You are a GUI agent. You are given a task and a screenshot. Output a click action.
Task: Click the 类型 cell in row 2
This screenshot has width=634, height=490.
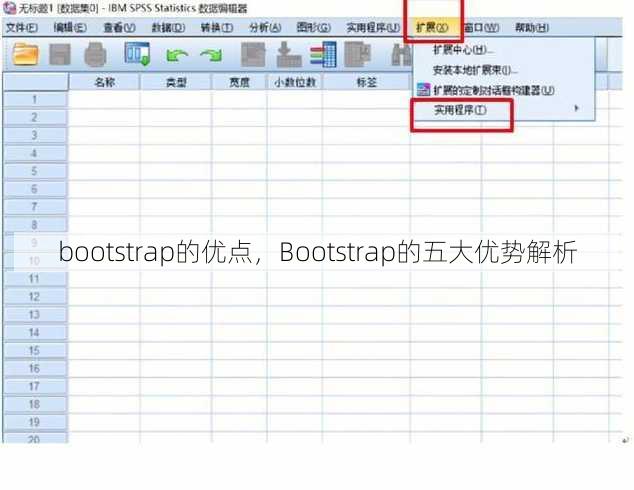176,117
